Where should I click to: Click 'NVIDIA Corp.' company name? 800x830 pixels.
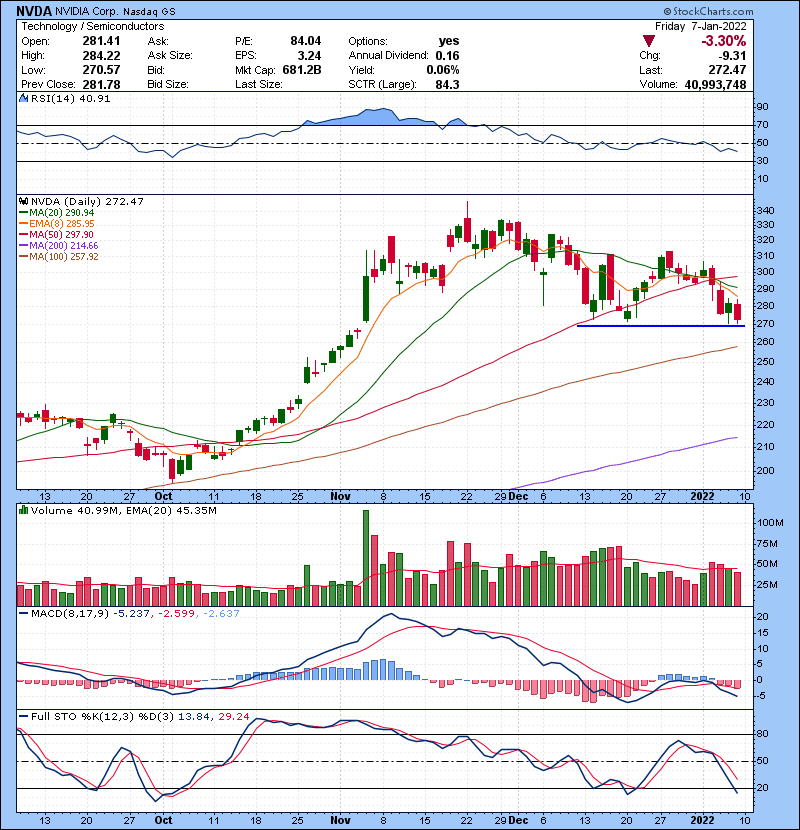pyautogui.click(x=87, y=11)
